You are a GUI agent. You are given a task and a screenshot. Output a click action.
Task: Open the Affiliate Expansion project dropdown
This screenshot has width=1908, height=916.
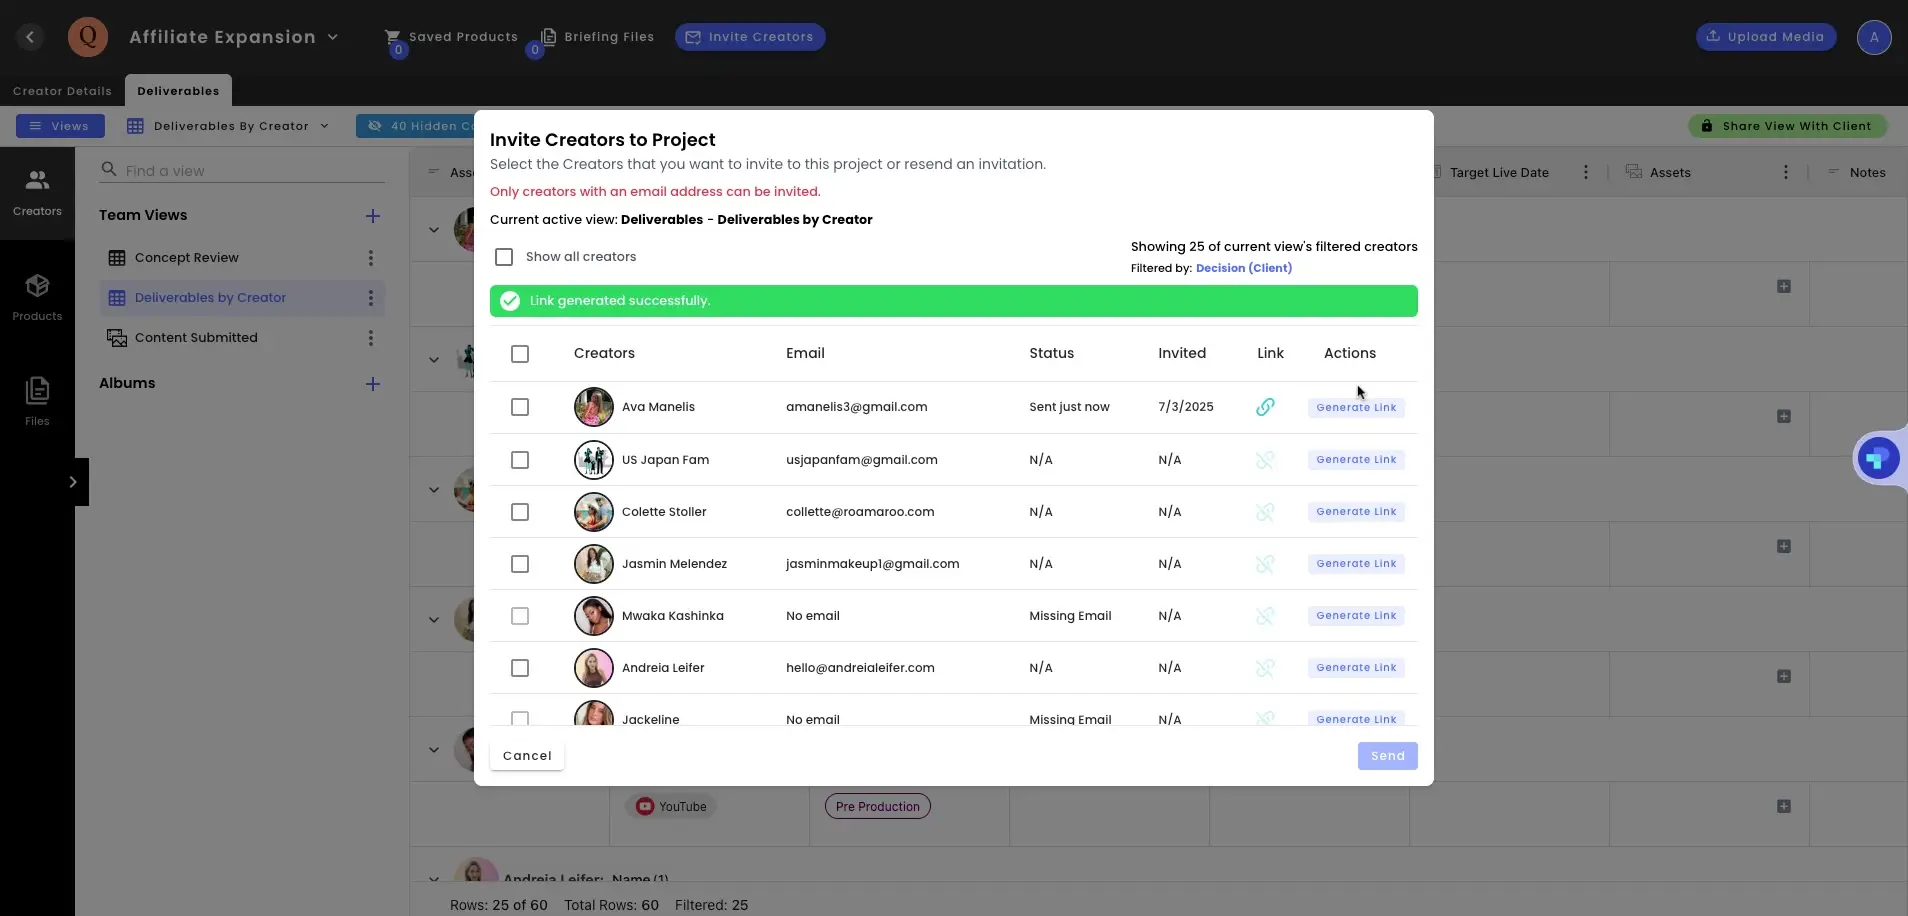tap(334, 36)
